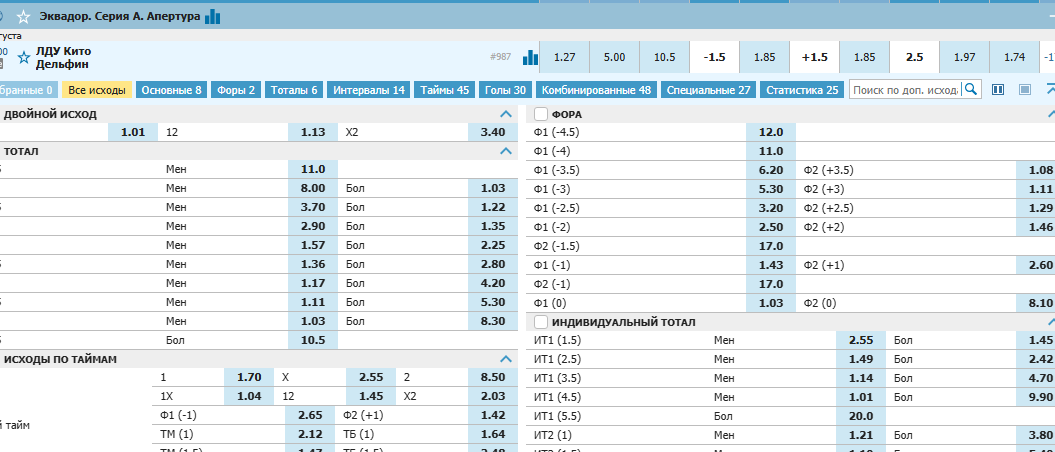Bet ИТ1 (2.5) Мен at 1.49
Image resolution: width=1055 pixels, height=452 pixels.
[x=861, y=359]
